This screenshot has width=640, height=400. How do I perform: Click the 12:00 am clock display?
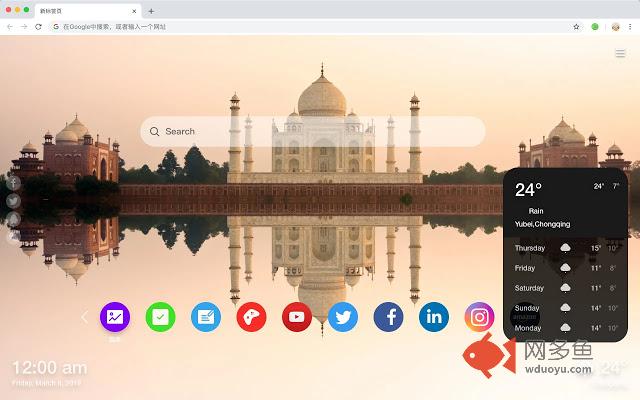pos(50,368)
